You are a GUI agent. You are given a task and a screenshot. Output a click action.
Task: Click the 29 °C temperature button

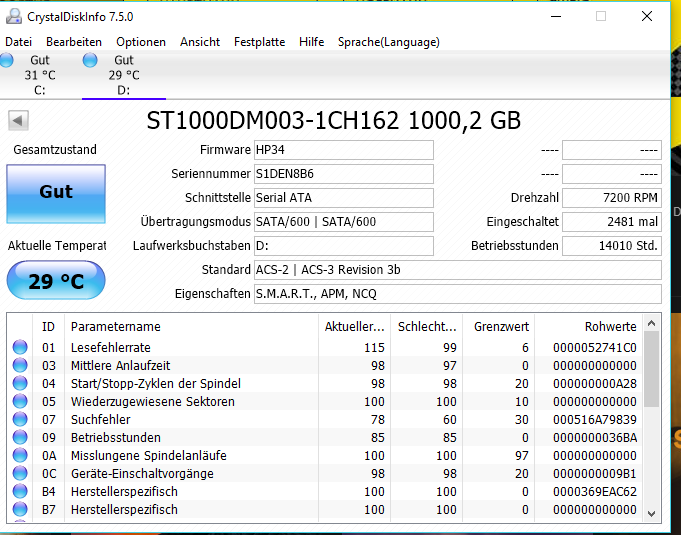click(x=56, y=281)
